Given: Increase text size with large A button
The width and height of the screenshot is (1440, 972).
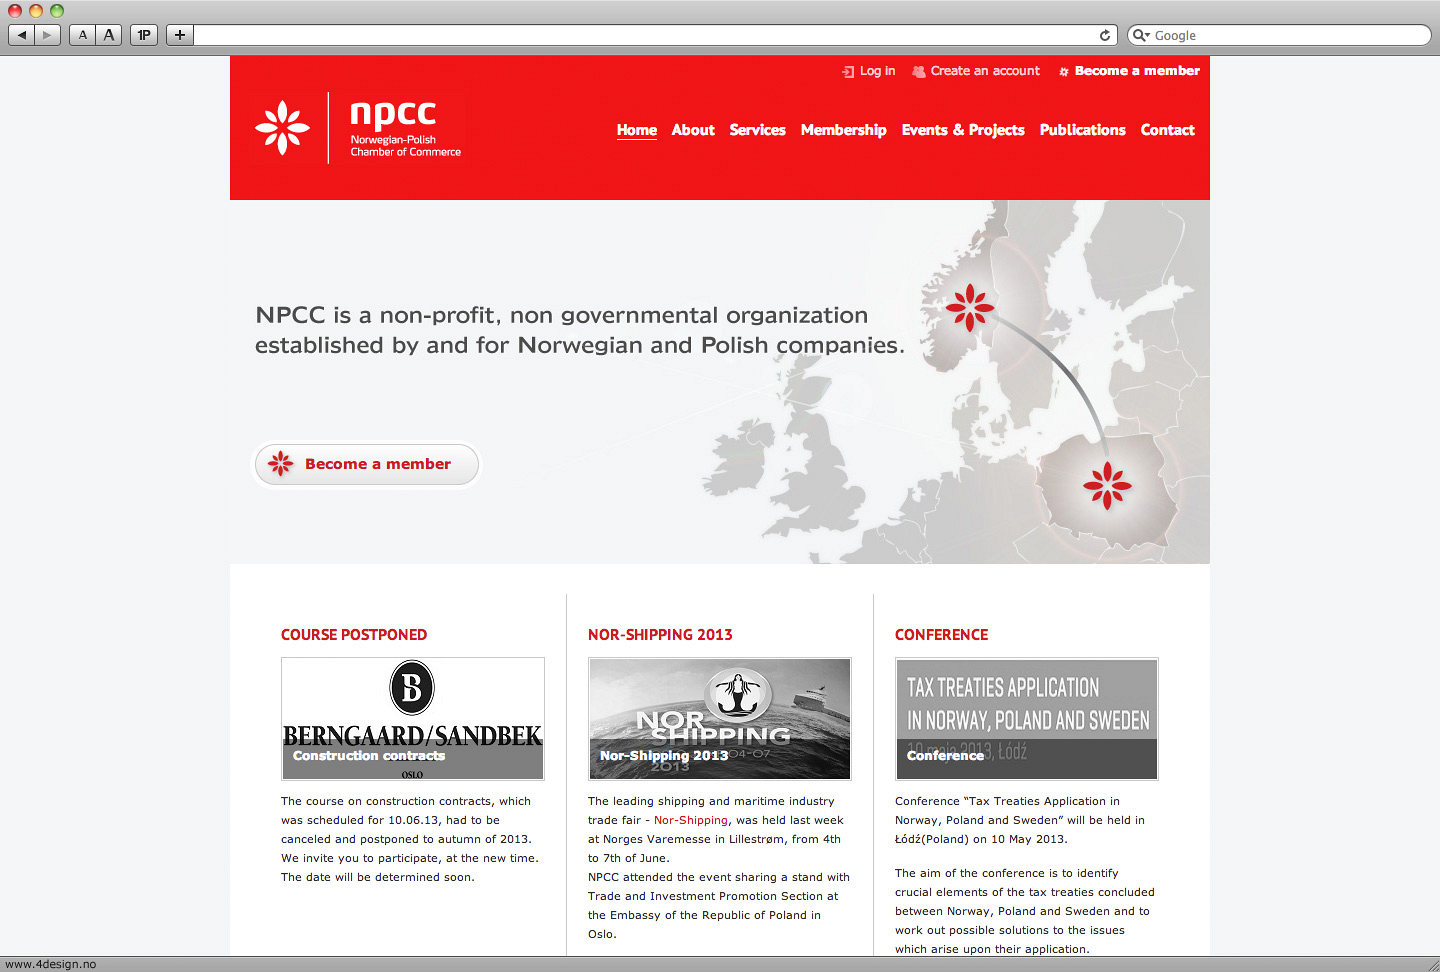Looking at the screenshot, I should click(109, 35).
